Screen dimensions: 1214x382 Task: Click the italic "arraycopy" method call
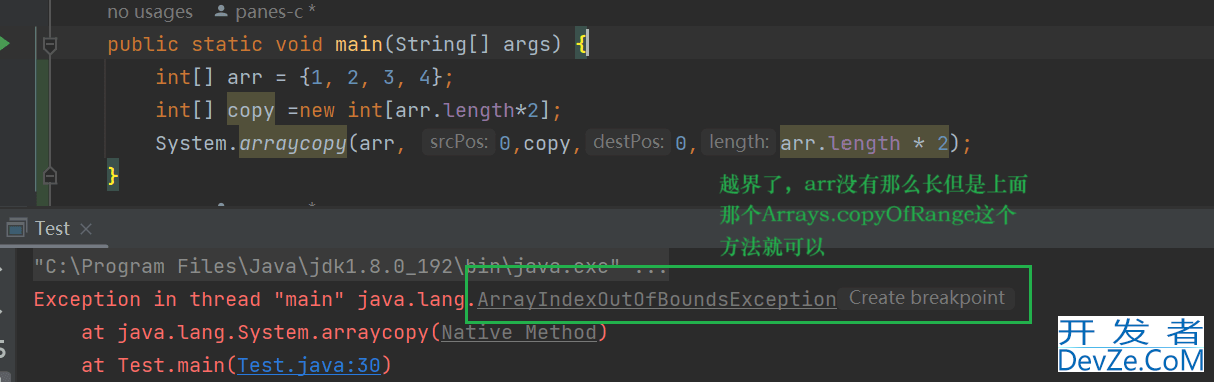point(293,143)
